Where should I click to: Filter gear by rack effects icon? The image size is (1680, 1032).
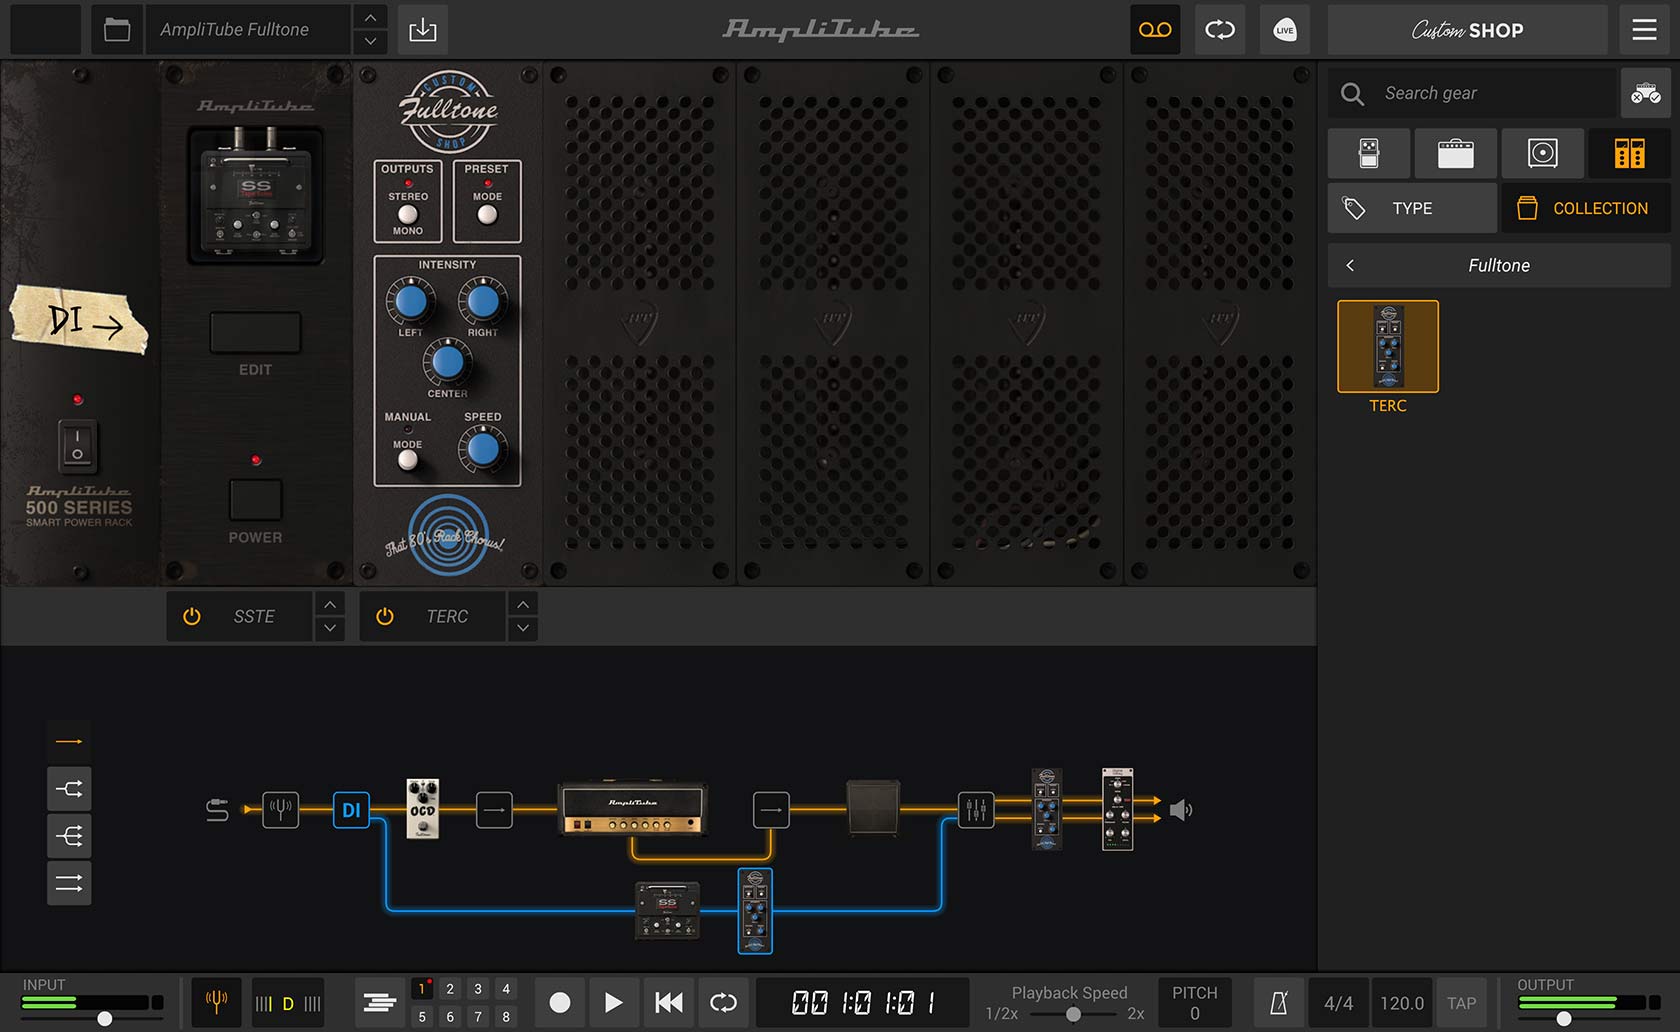(x=1629, y=153)
